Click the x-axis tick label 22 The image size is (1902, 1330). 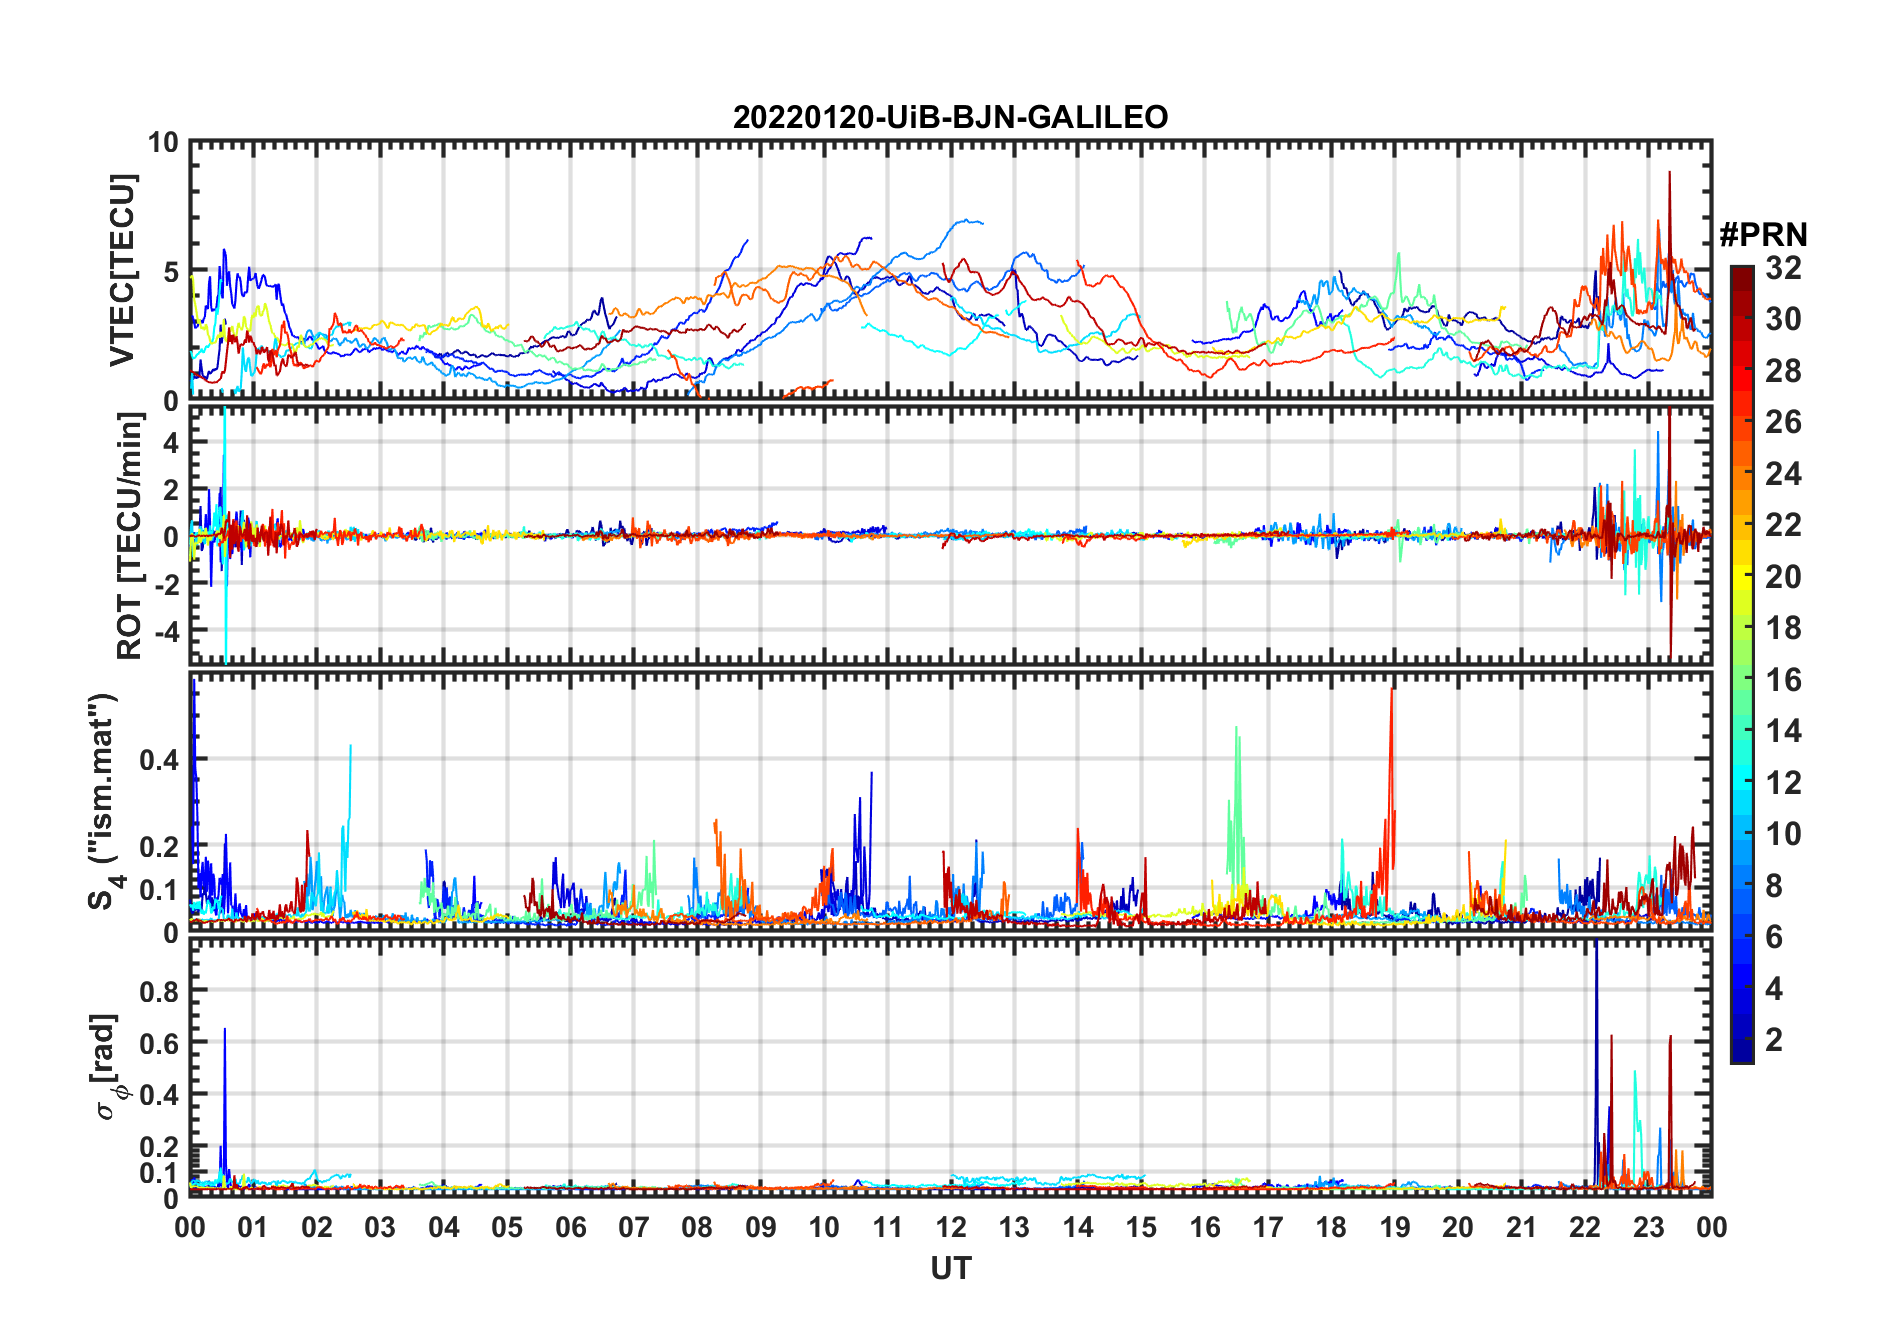[1585, 1227]
